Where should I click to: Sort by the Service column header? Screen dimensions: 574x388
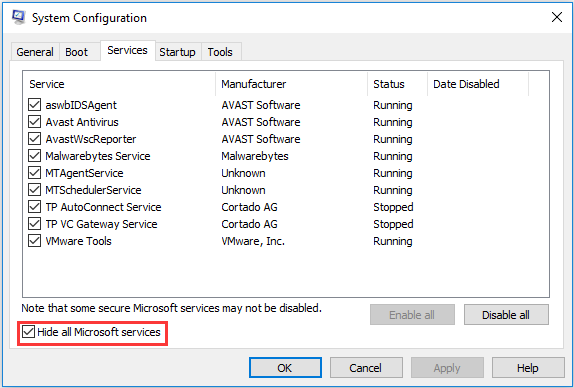pos(119,84)
